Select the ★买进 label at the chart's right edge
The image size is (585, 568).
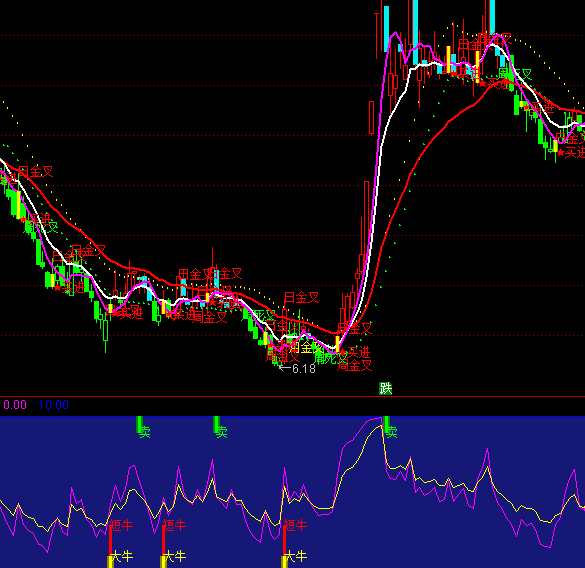pyautogui.click(x=571, y=152)
